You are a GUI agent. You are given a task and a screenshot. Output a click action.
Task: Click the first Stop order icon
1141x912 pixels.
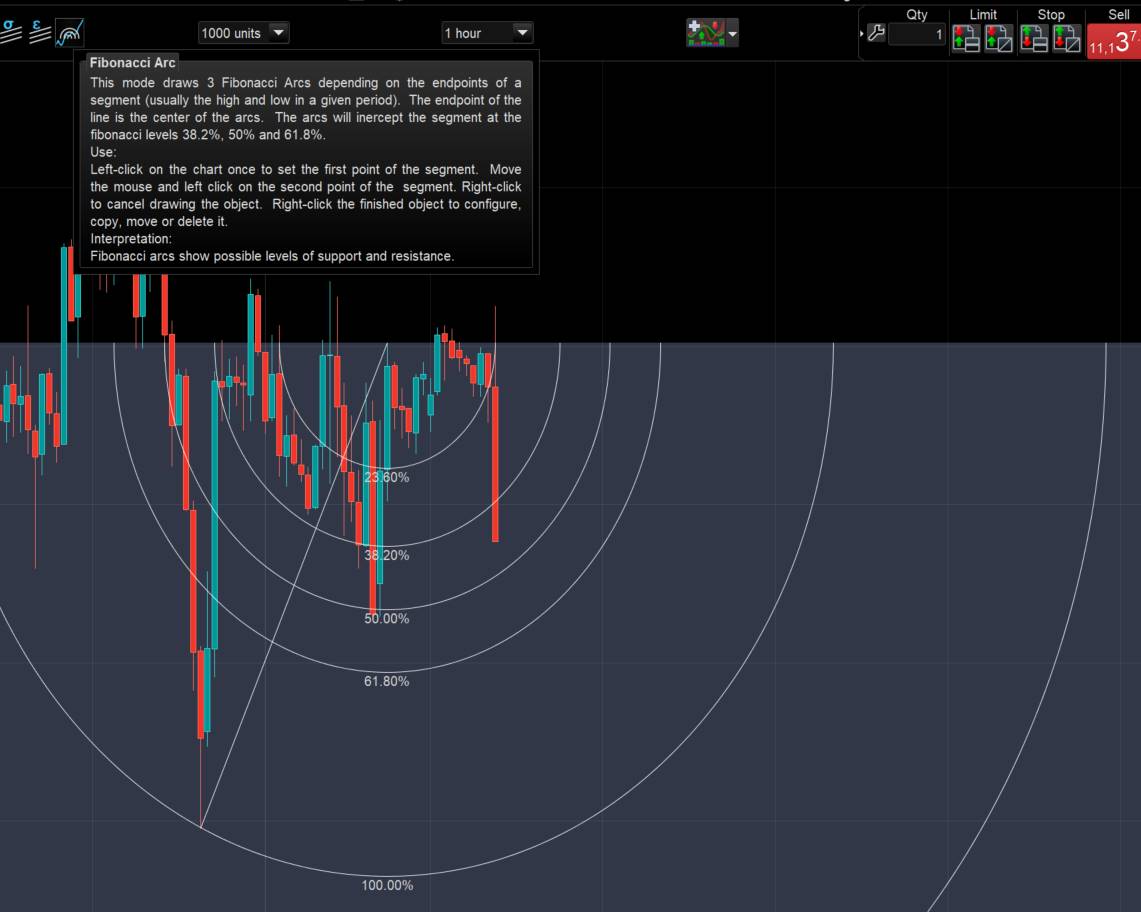(1034, 39)
